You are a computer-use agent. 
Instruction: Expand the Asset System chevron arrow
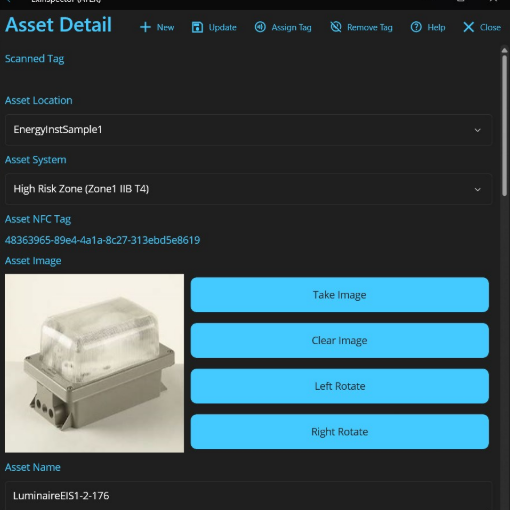(477, 189)
